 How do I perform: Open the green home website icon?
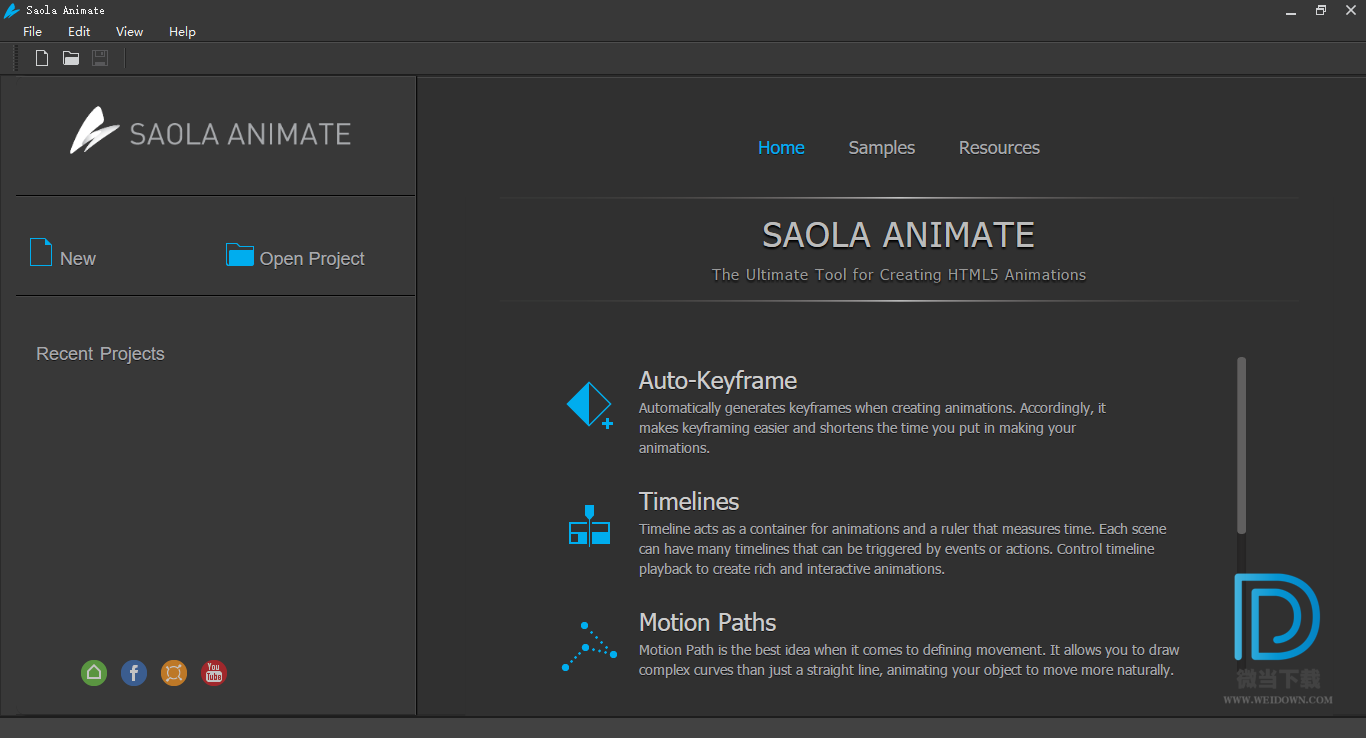(x=94, y=673)
